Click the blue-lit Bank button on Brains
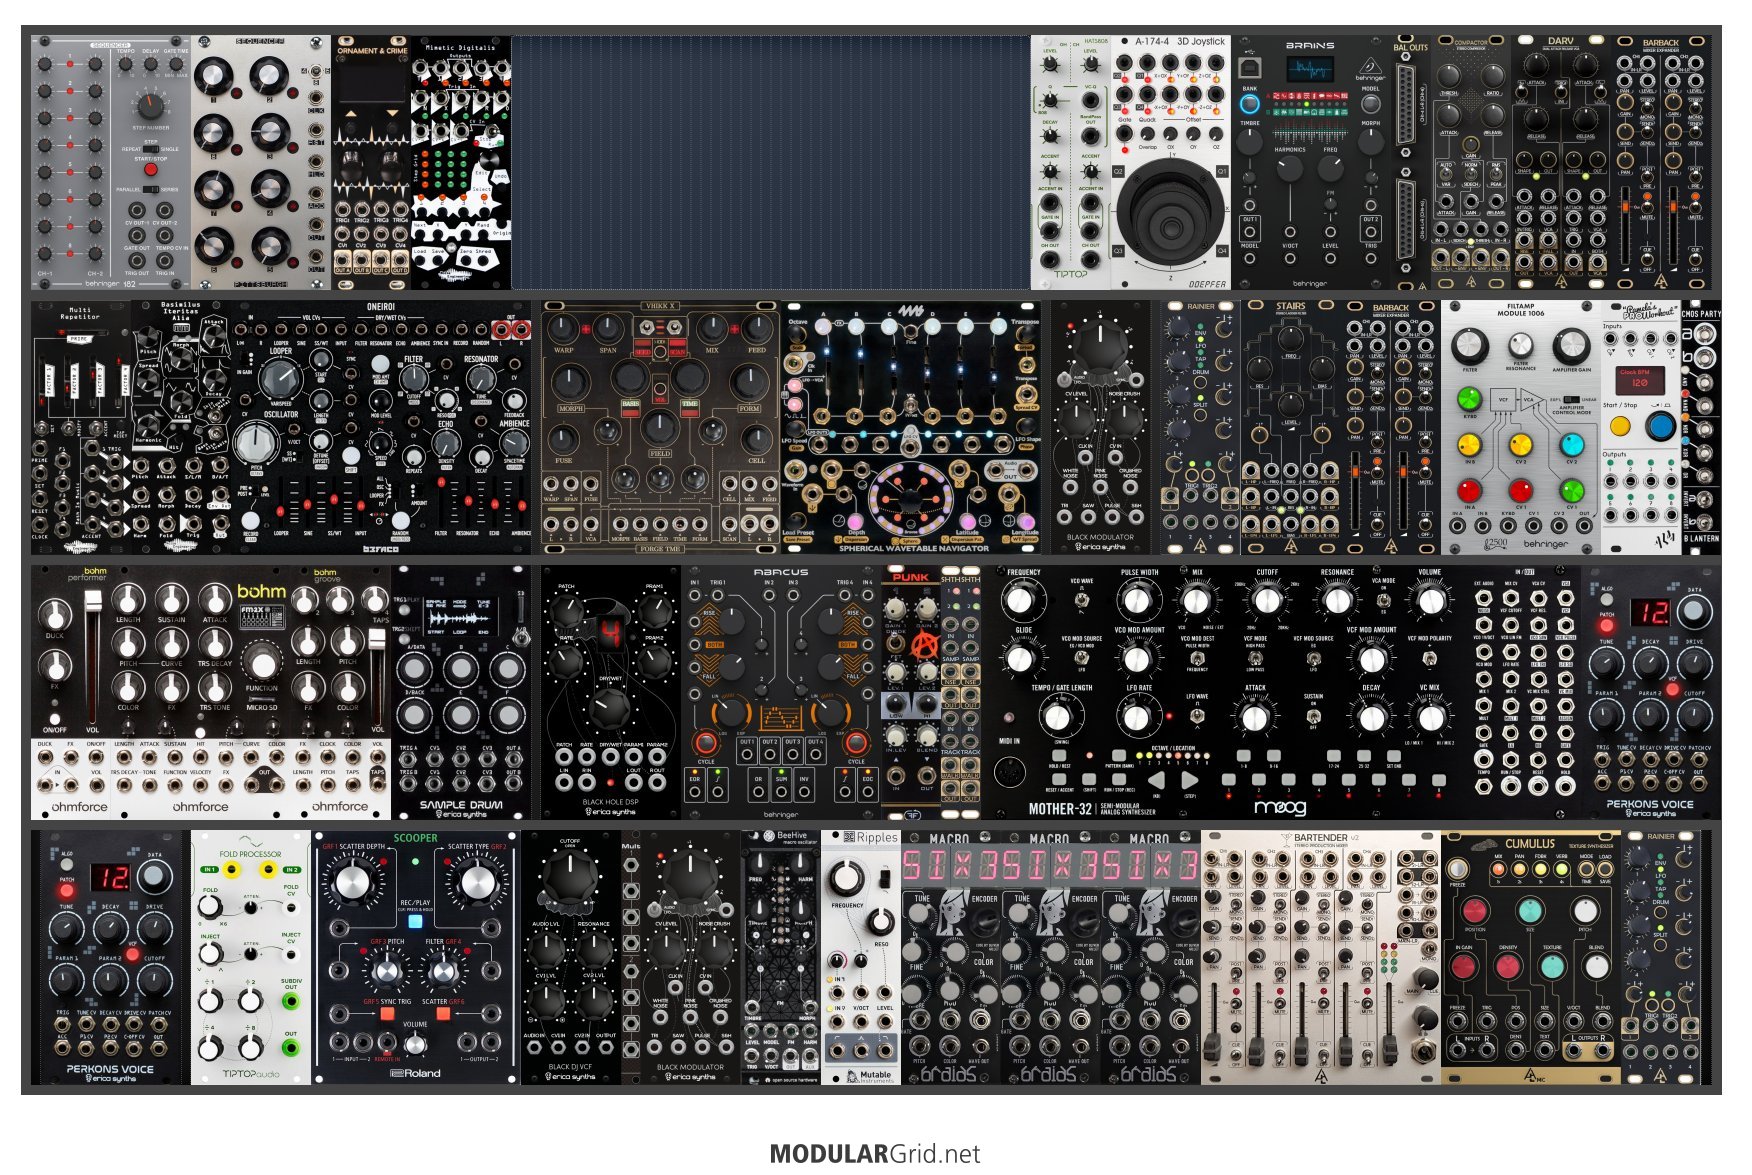 (x=1250, y=103)
